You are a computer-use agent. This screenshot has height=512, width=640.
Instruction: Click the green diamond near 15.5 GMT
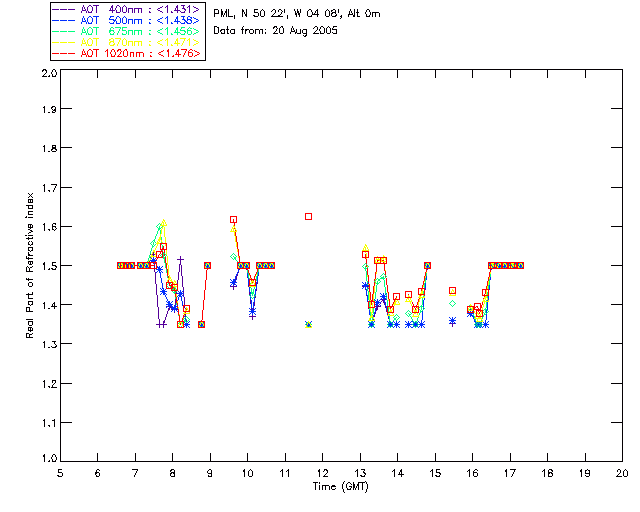click(x=452, y=303)
